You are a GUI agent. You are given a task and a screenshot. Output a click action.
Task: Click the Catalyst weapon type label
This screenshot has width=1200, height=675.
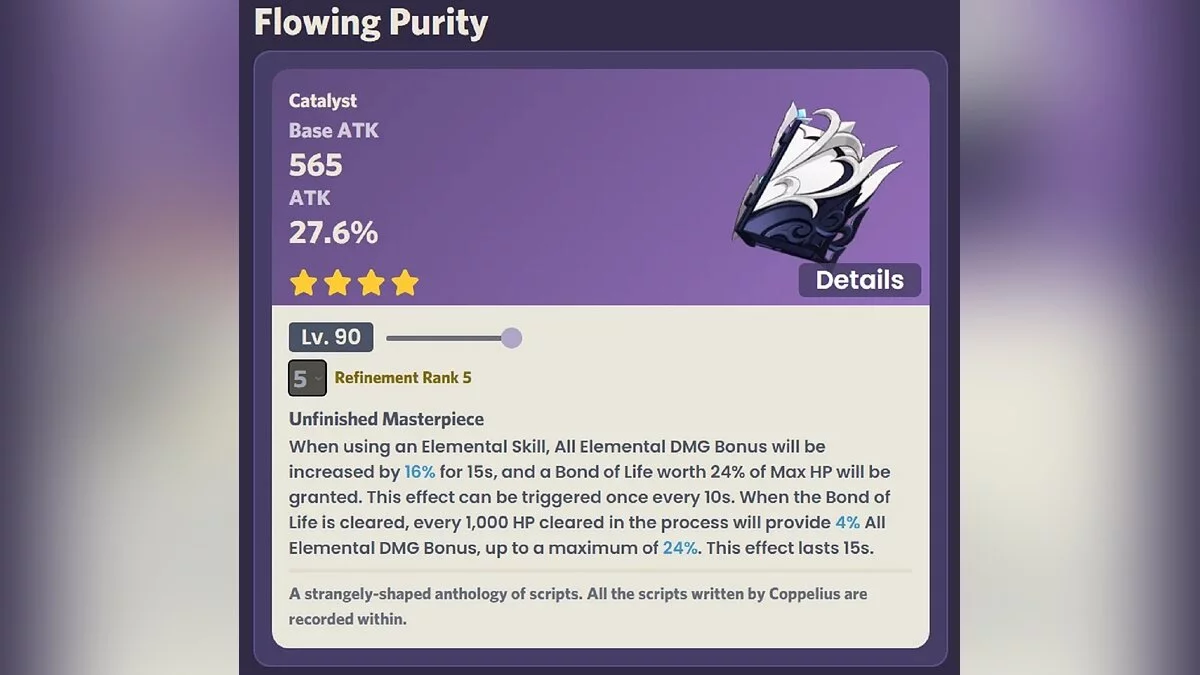point(323,100)
